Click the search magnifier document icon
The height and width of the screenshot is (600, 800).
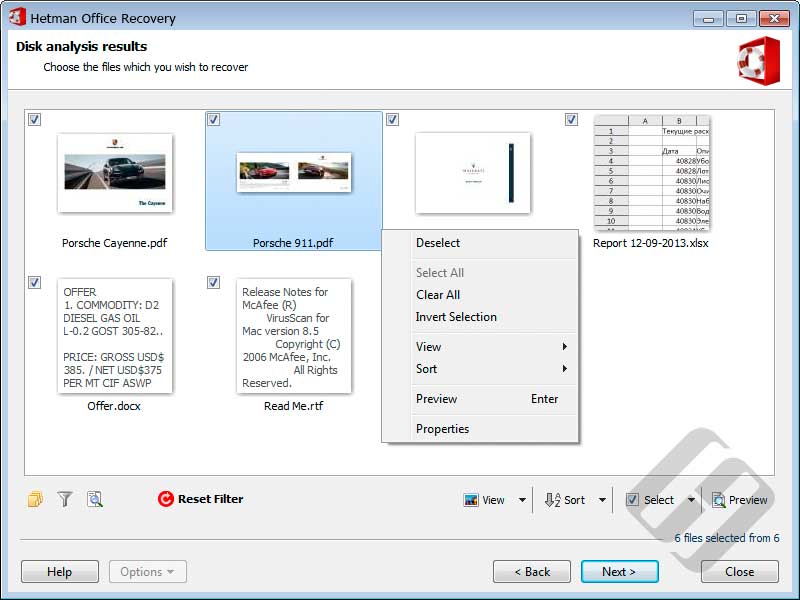point(95,499)
